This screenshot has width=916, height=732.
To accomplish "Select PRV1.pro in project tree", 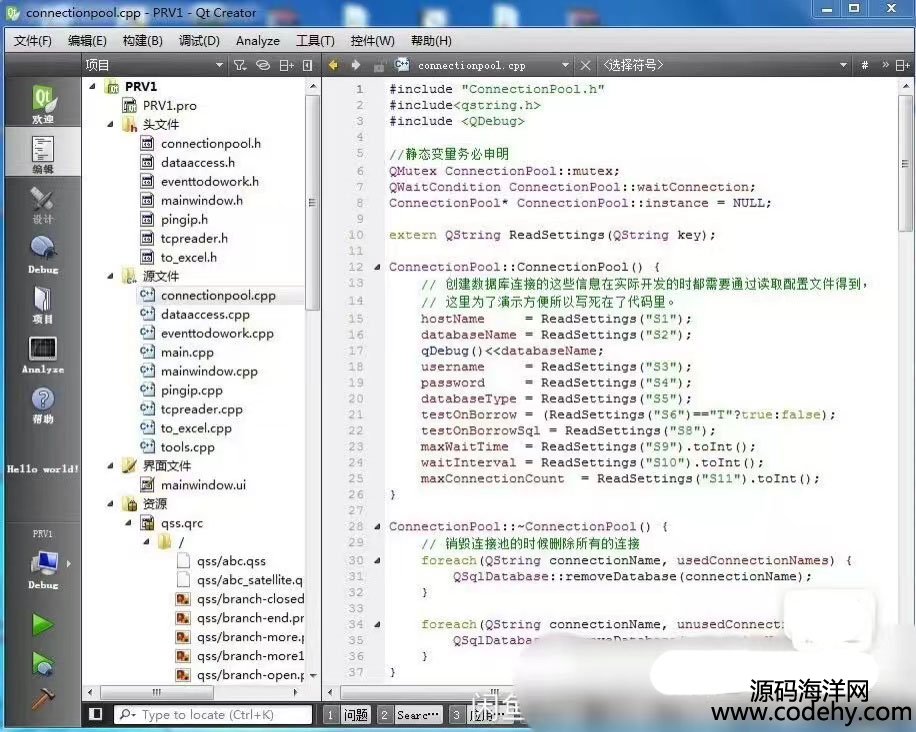I will 169,106.
